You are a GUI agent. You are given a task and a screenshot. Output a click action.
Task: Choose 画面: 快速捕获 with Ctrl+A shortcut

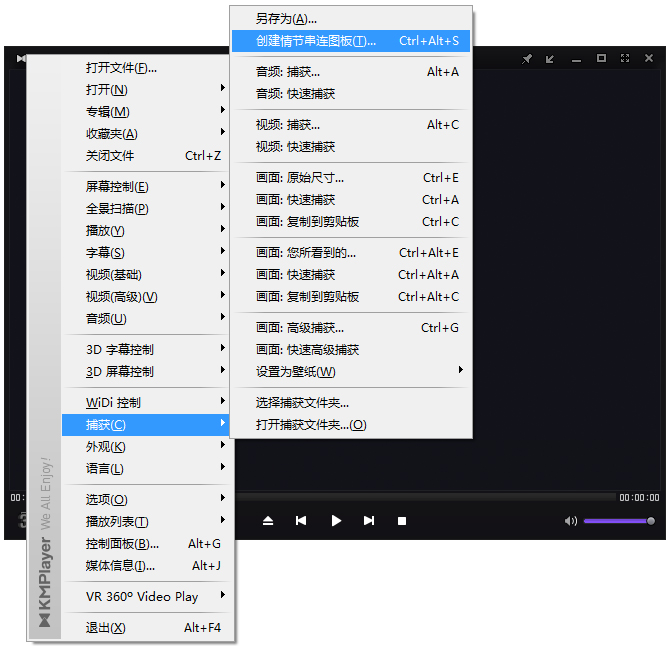tap(351, 200)
